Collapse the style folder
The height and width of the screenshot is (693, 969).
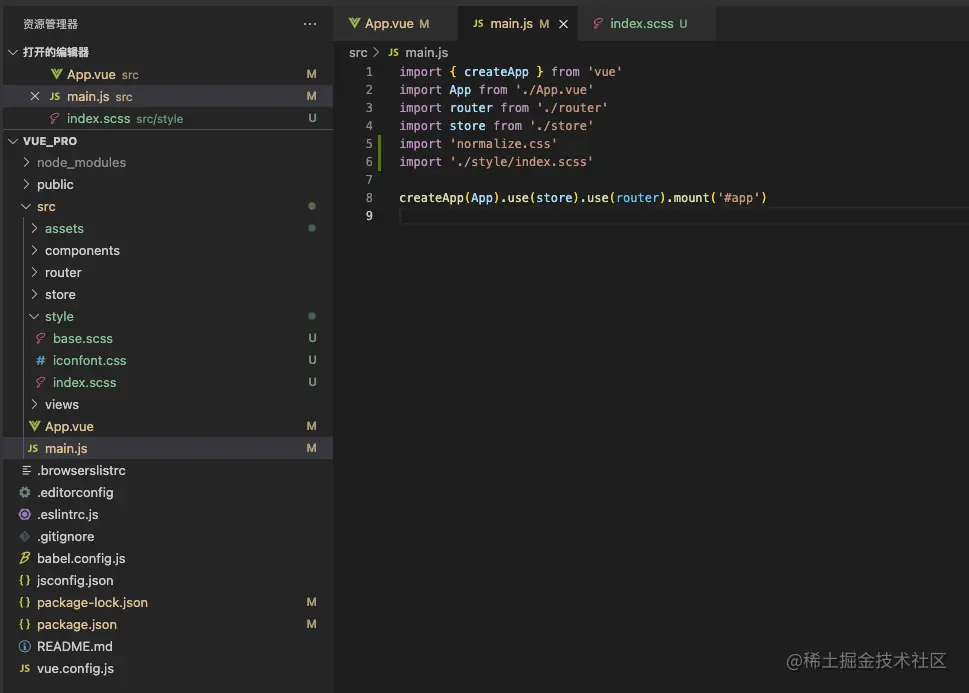coord(34,317)
